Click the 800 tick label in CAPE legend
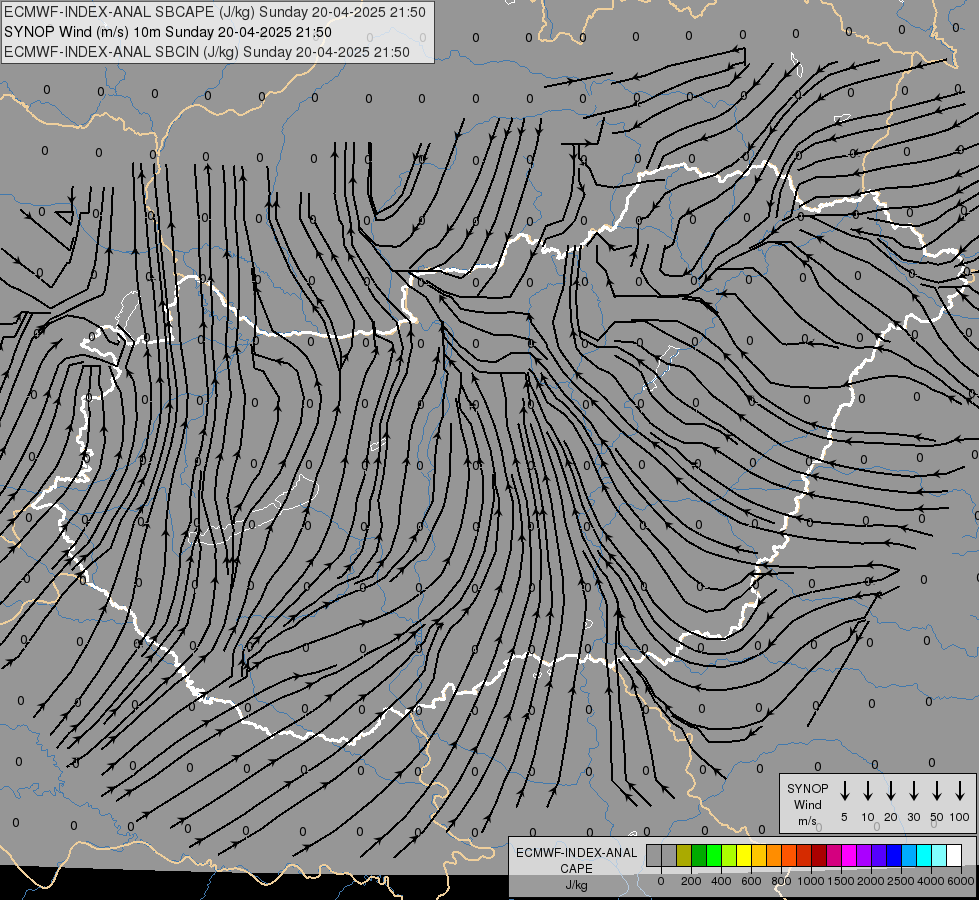The width and height of the screenshot is (979, 900). coord(781,881)
